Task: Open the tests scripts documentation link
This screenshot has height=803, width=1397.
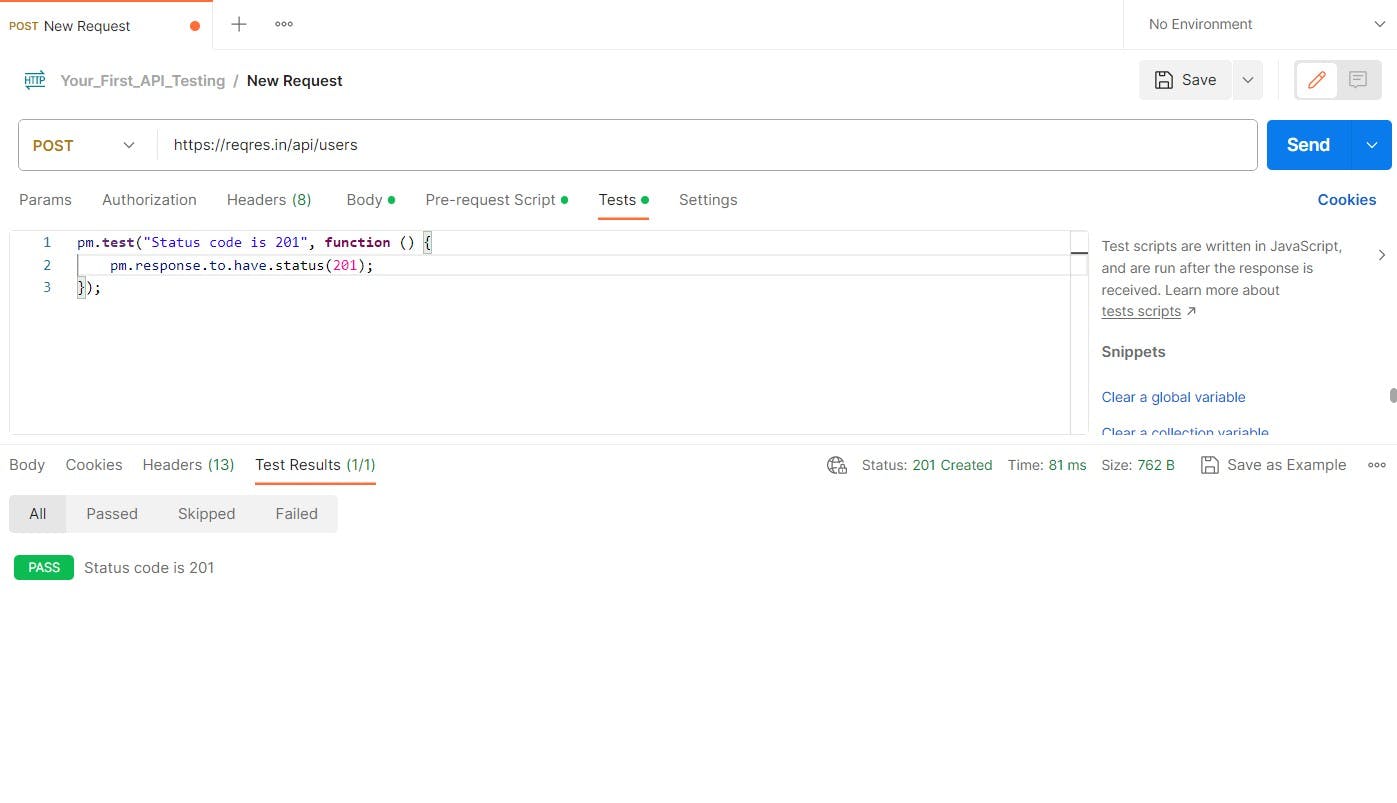Action: (1141, 312)
